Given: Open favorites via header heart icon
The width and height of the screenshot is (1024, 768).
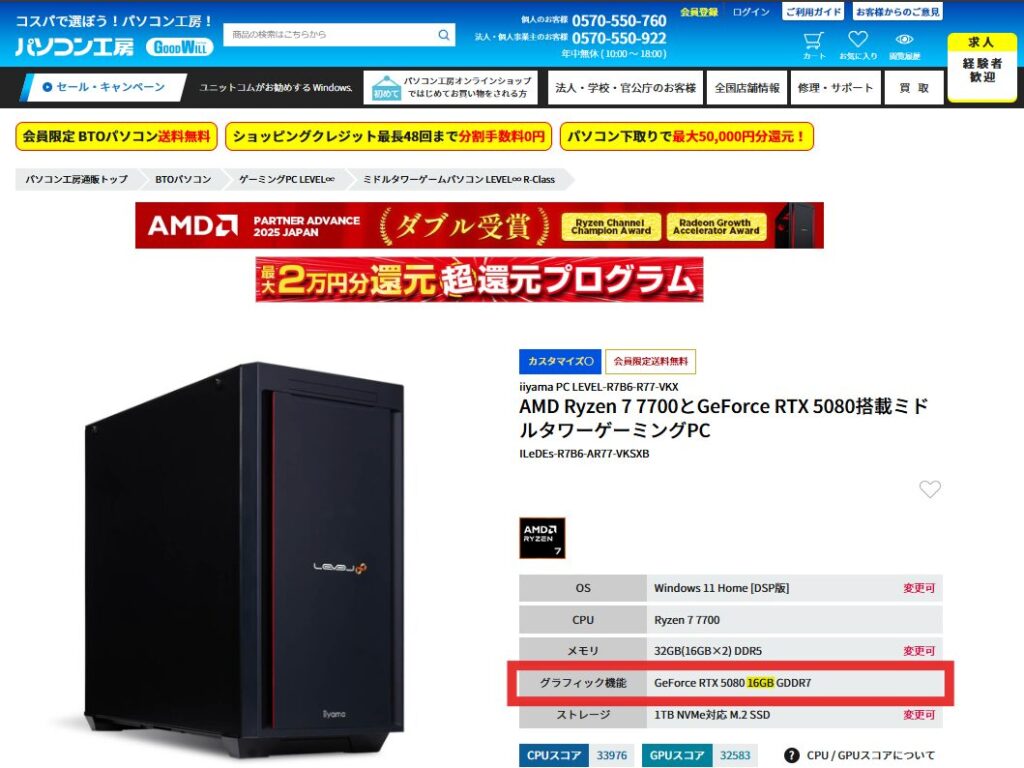Looking at the screenshot, I should 857,40.
